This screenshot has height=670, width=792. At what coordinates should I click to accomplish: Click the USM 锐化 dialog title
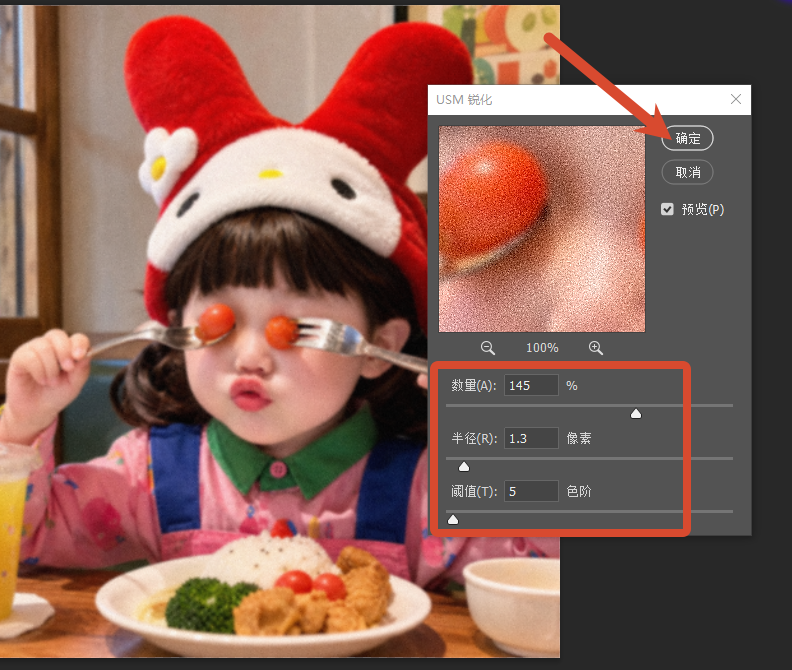(x=464, y=100)
